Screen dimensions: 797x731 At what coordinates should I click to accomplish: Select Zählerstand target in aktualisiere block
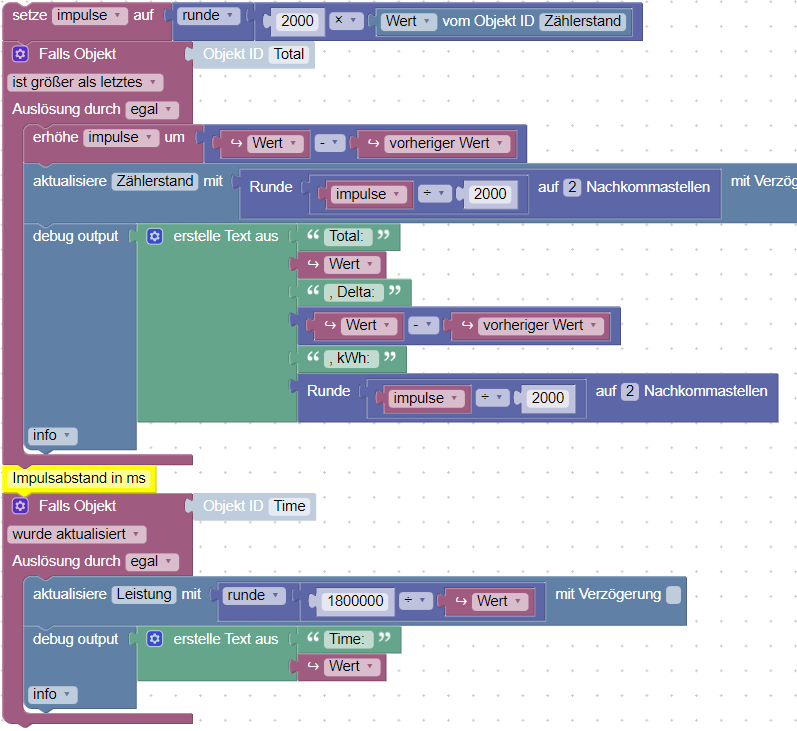coord(155,181)
